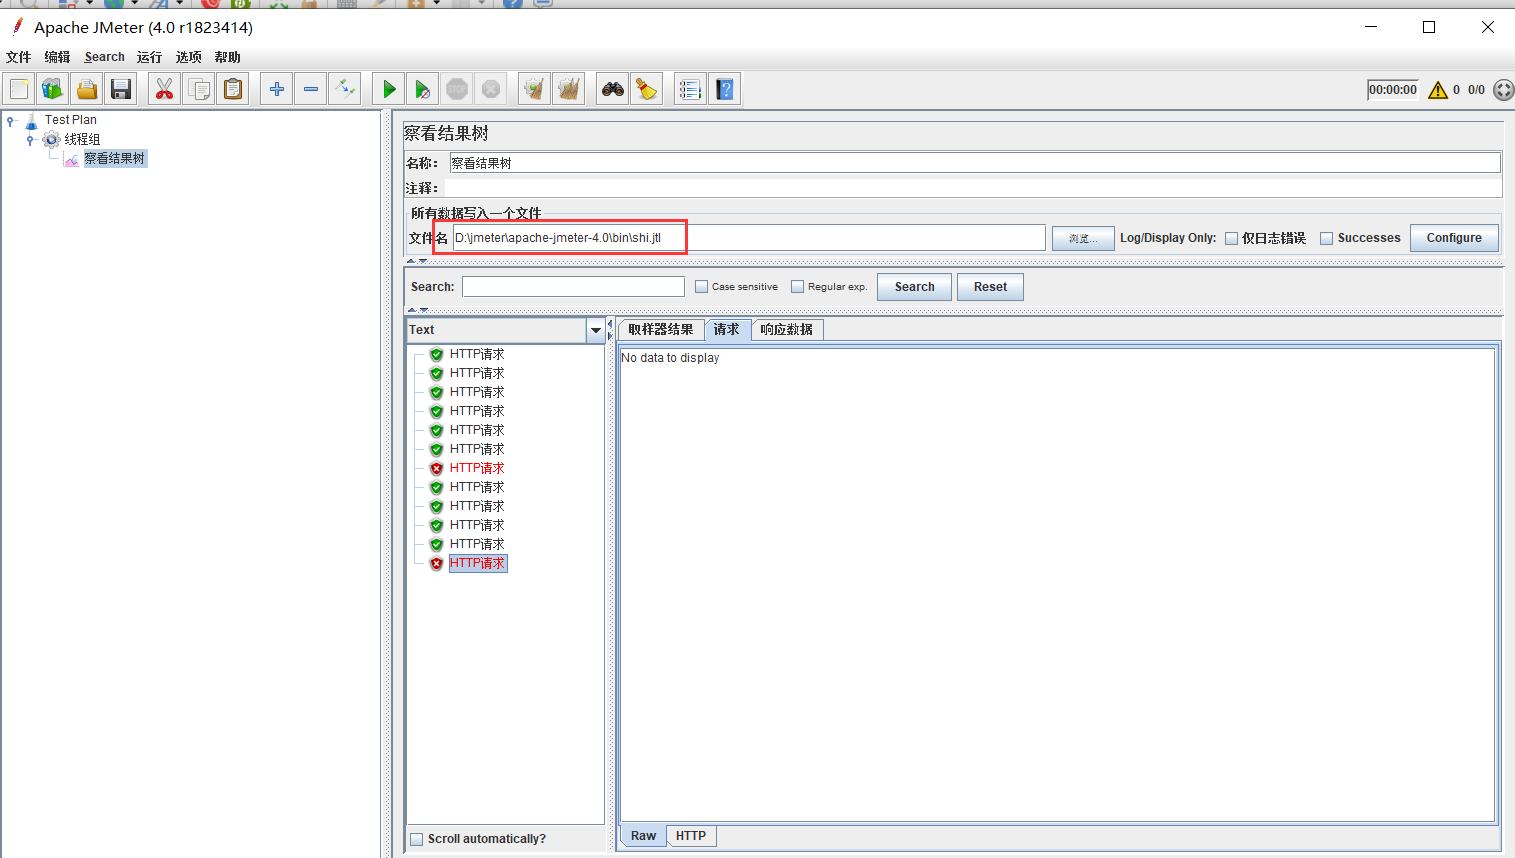
Task: Reset search with yellow broom icon
Action: tap(647, 89)
